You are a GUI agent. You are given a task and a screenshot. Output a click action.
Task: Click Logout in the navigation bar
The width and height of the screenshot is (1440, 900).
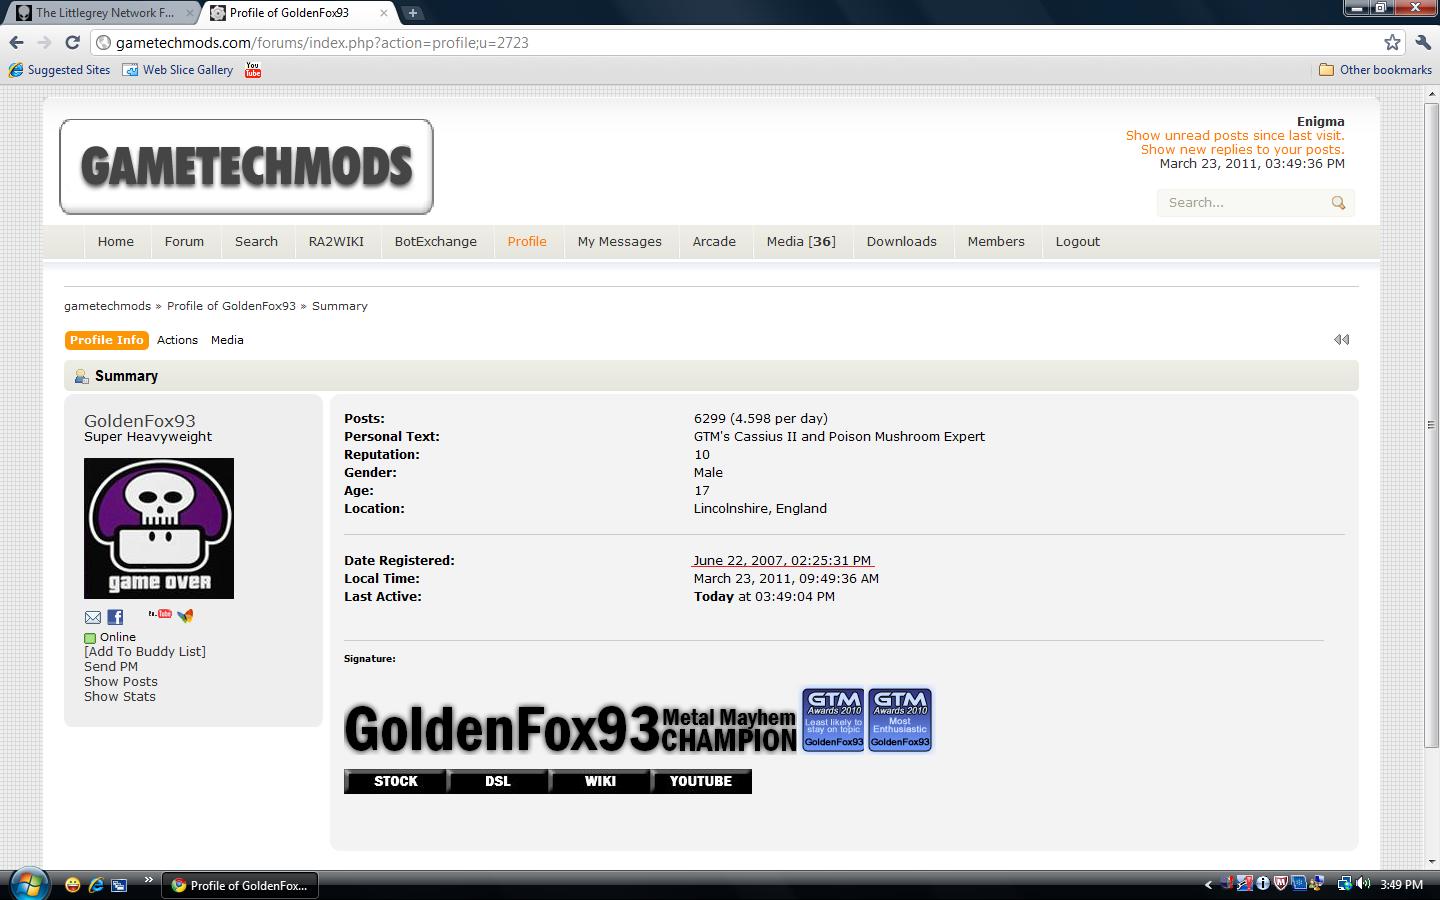pyautogui.click(x=1077, y=242)
